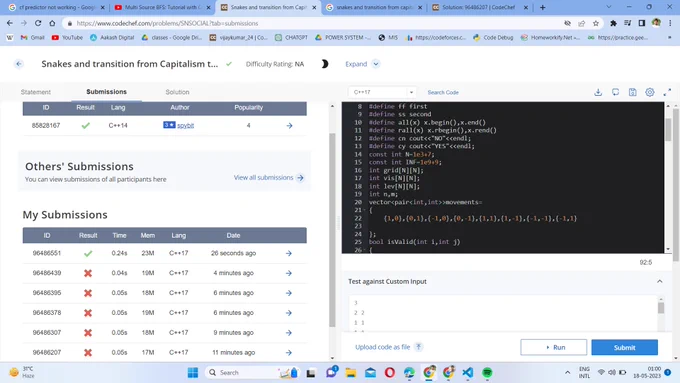Switch to Multi Source BFS YouTube tab
The width and height of the screenshot is (680, 383).
click(163, 7)
